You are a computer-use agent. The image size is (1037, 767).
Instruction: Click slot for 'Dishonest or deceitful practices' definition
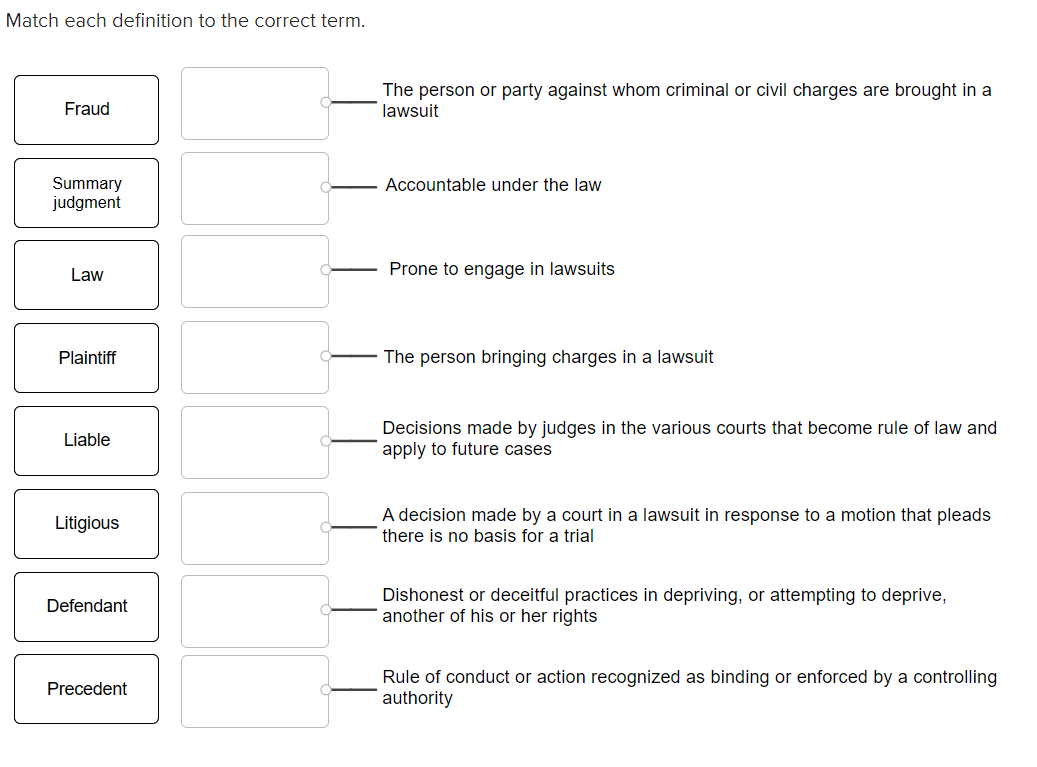pos(255,611)
